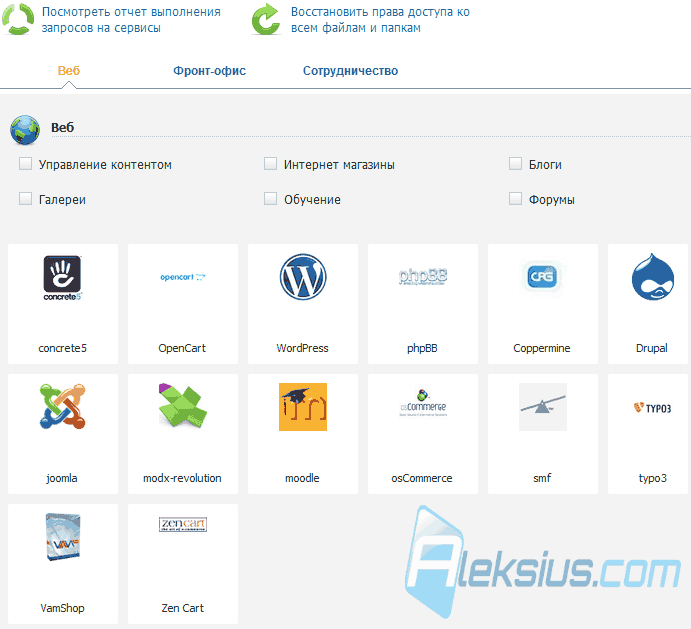This screenshot has width=691, height=629.
Task: Open the modx-revolution green icon
Action: 182,406
